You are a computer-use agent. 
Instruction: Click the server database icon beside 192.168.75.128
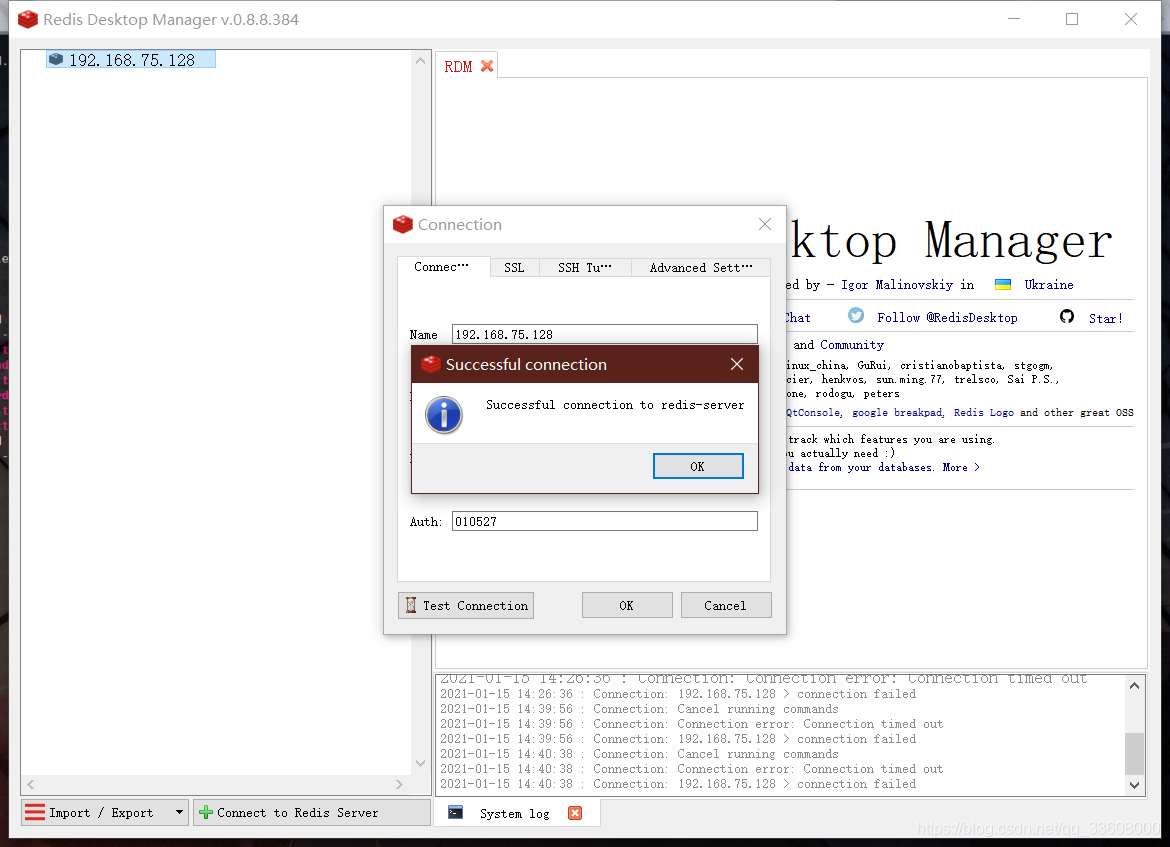[x=56, y=59]
